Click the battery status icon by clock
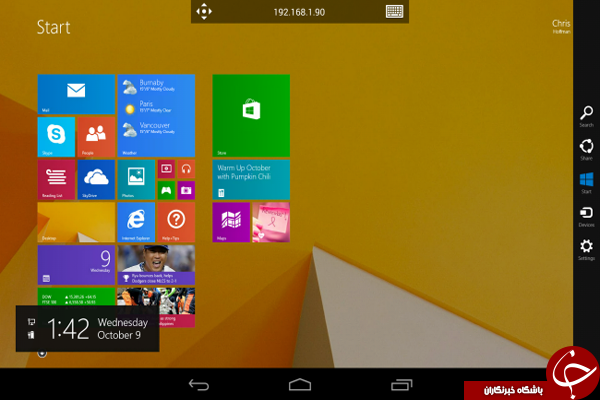This screenshot has height=400, width=600. pyautogui.click(x=31, y=335)
